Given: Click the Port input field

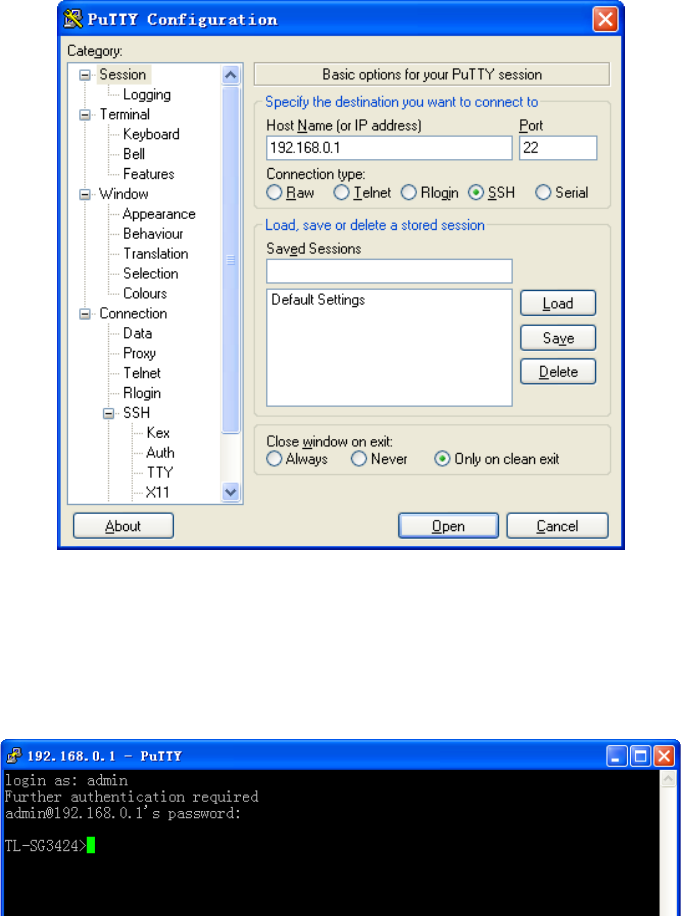Looking at the screenshot, I should pos(558,148).
